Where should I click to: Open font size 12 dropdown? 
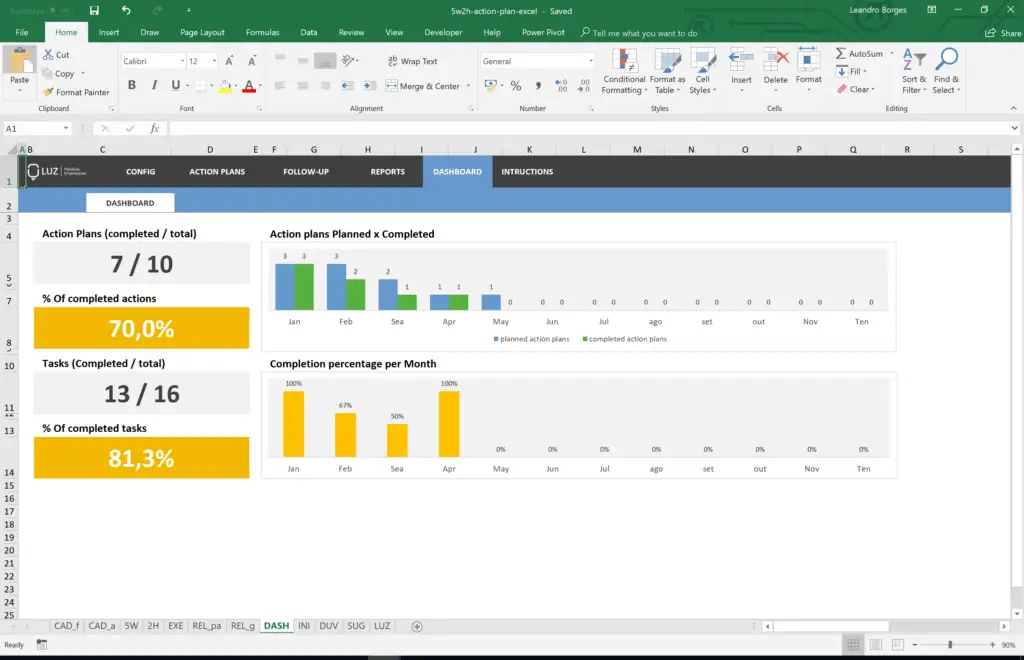click(214, 61)
